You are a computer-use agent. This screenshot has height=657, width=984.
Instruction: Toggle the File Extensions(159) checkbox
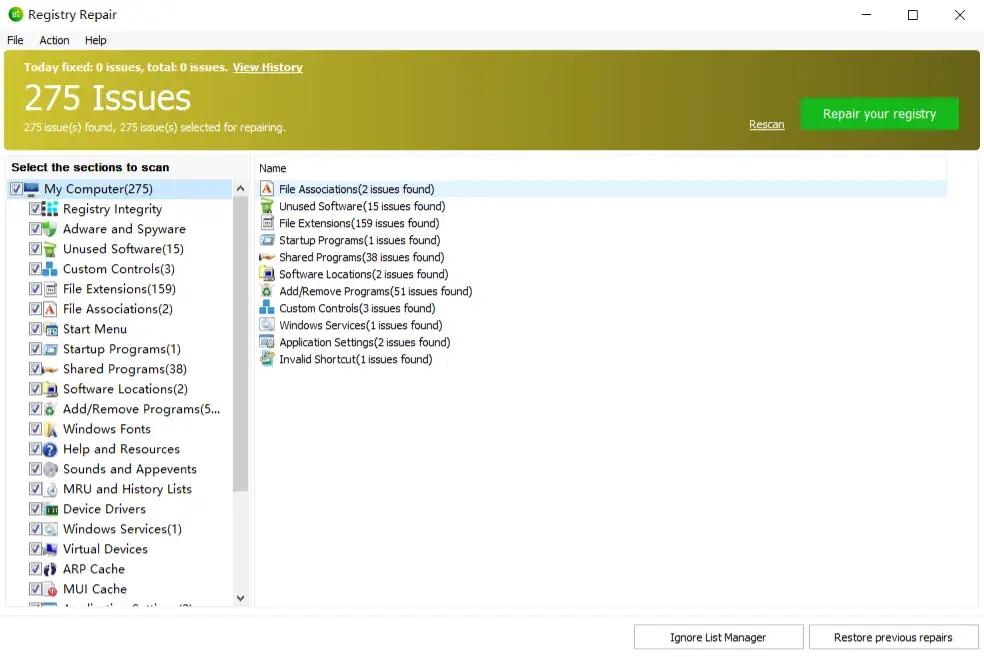click(x=35, y=289)
